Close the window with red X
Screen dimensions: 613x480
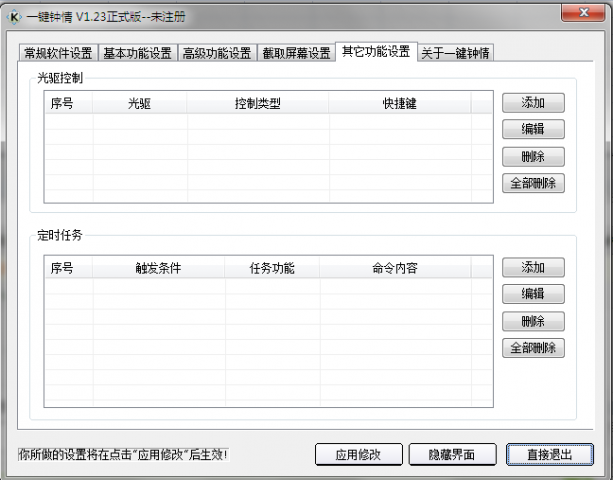(x=581, y=15)
